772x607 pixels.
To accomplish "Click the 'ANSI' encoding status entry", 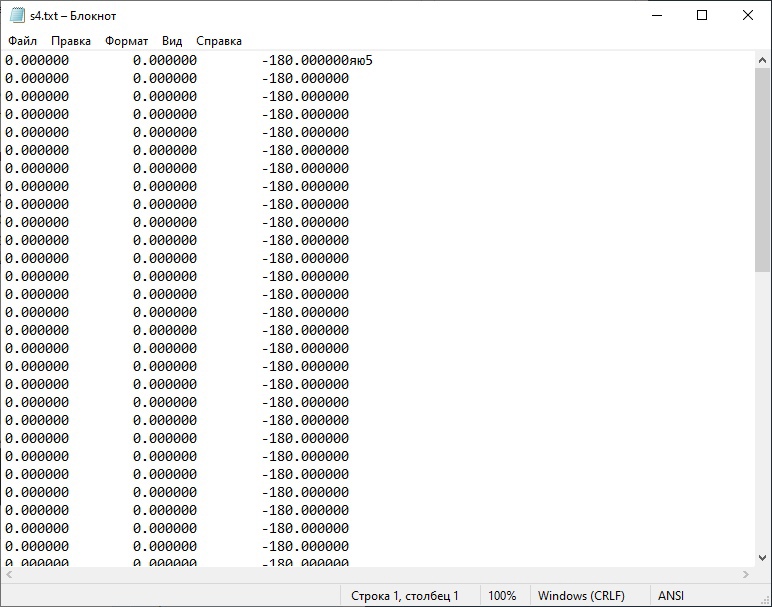I will (x=671, y=596).
